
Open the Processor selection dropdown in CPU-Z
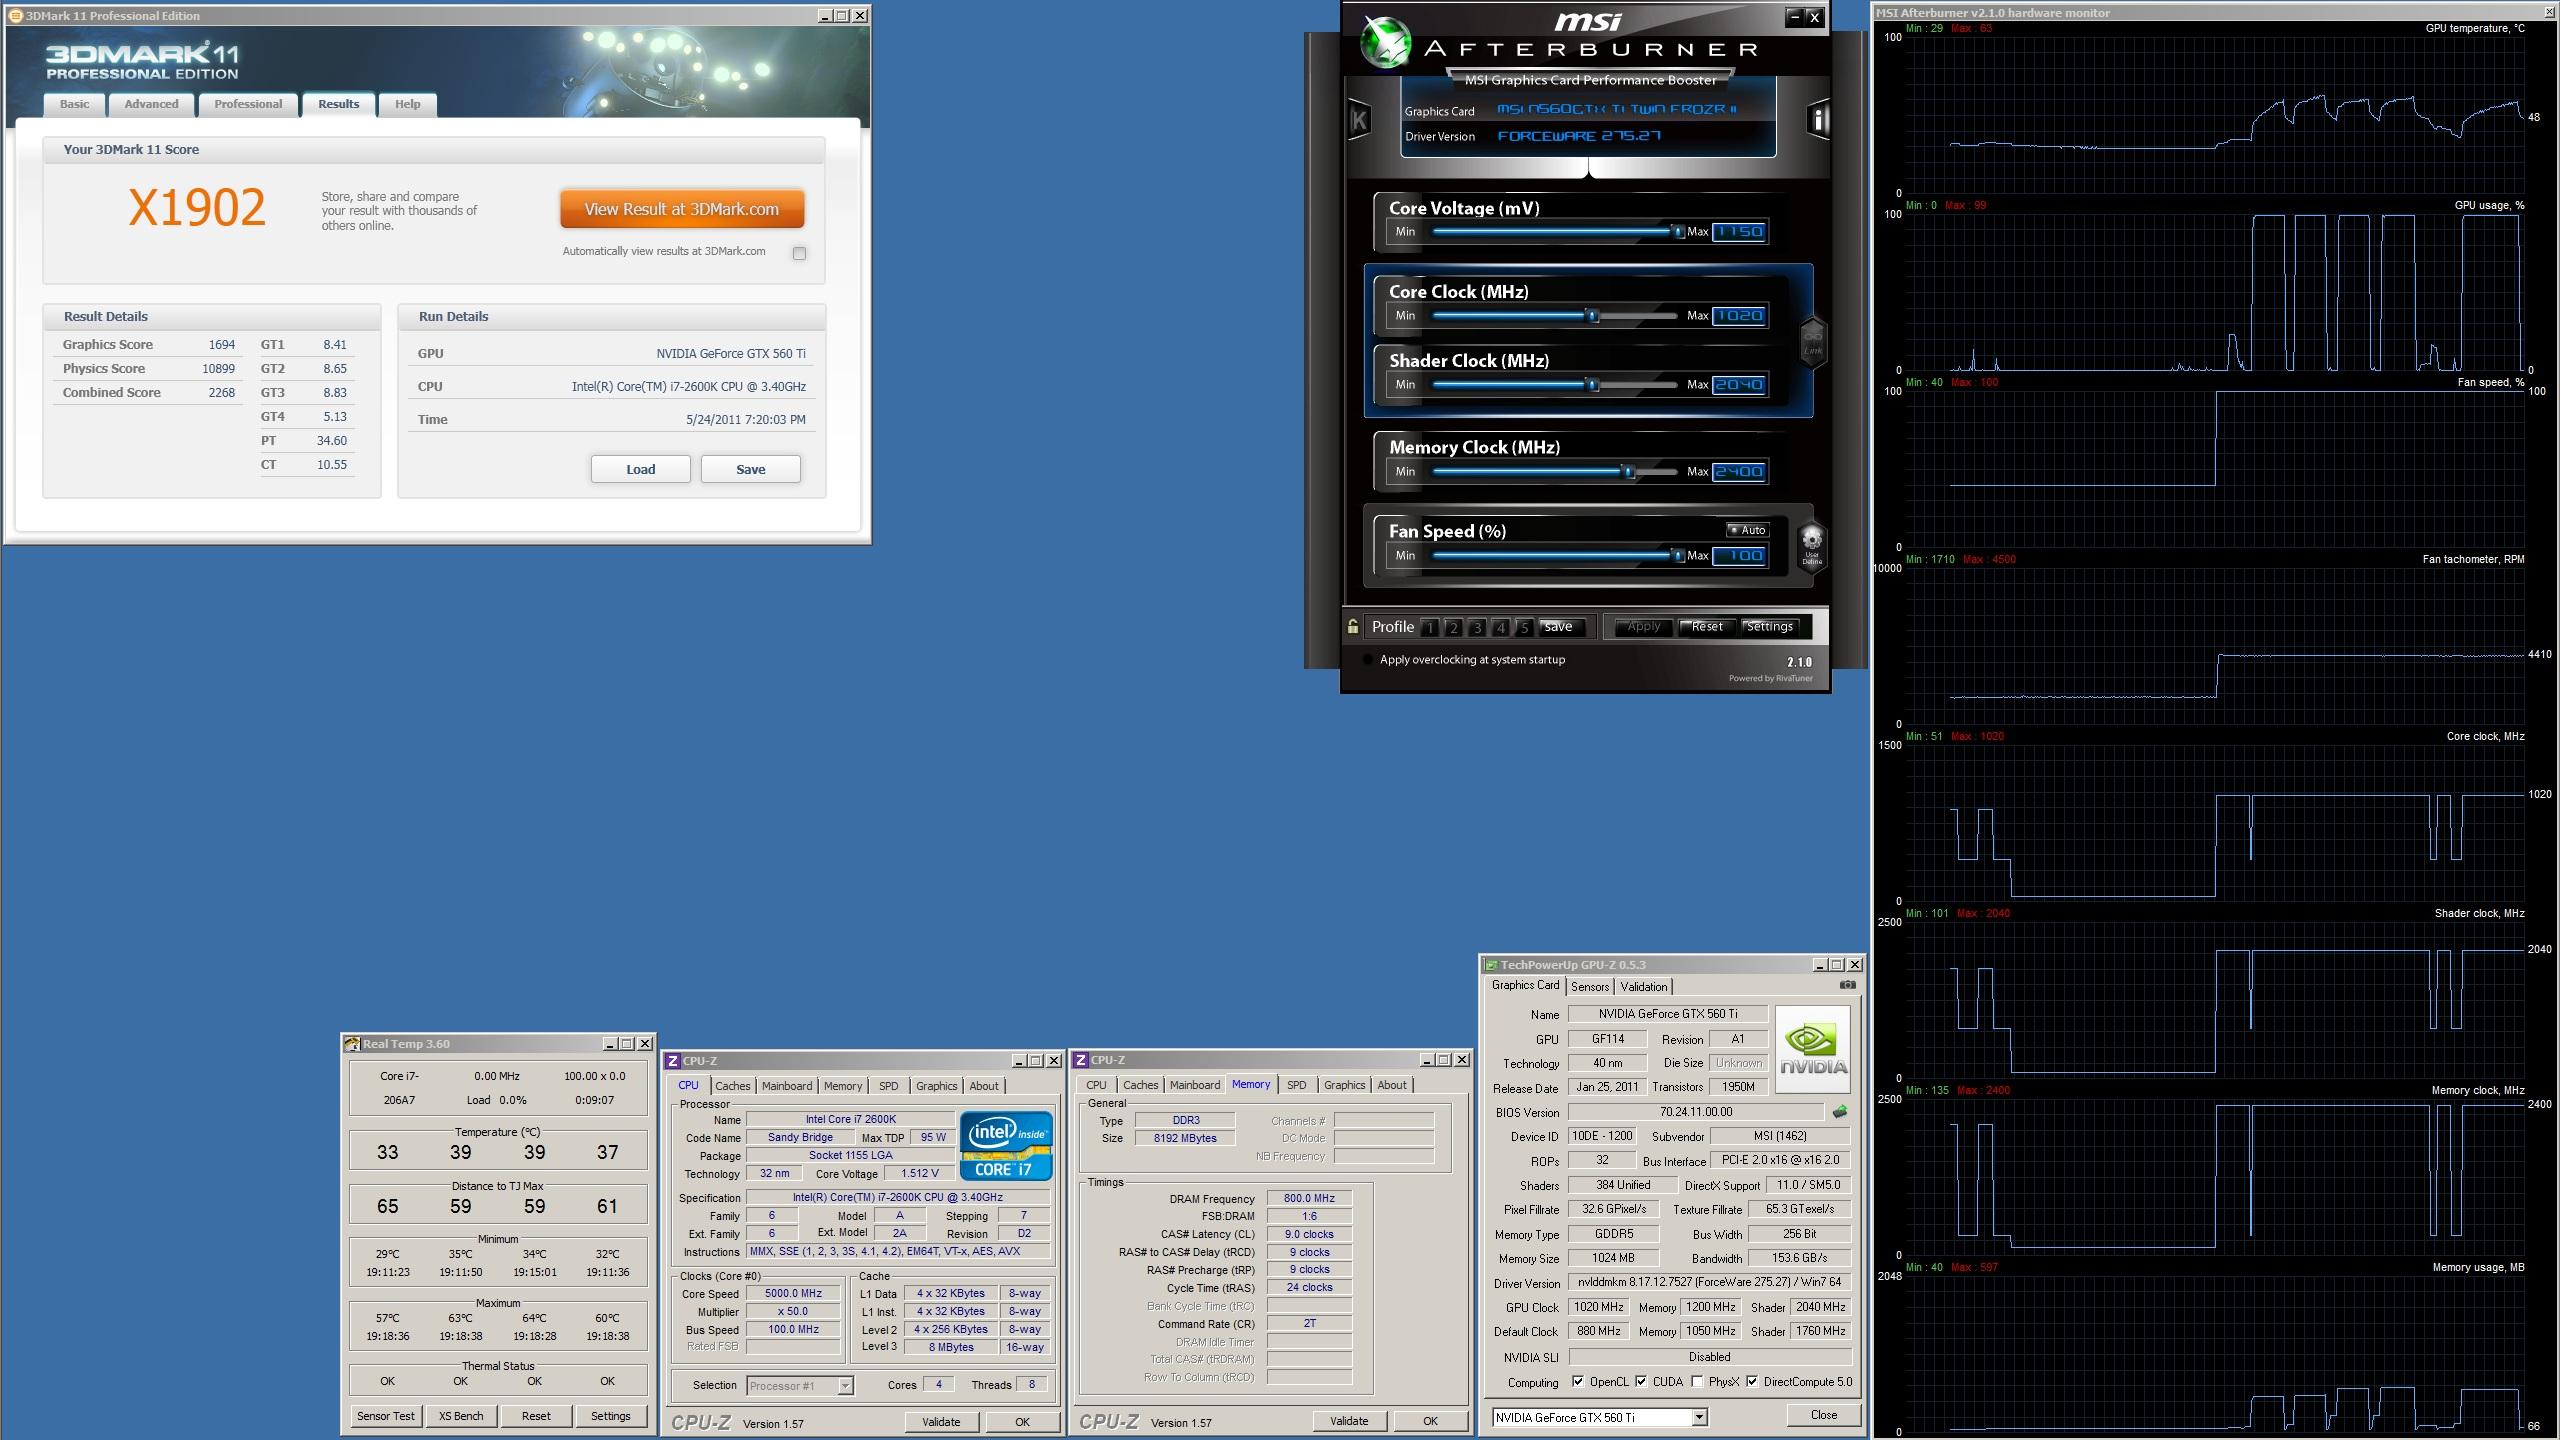[845, 1386]
